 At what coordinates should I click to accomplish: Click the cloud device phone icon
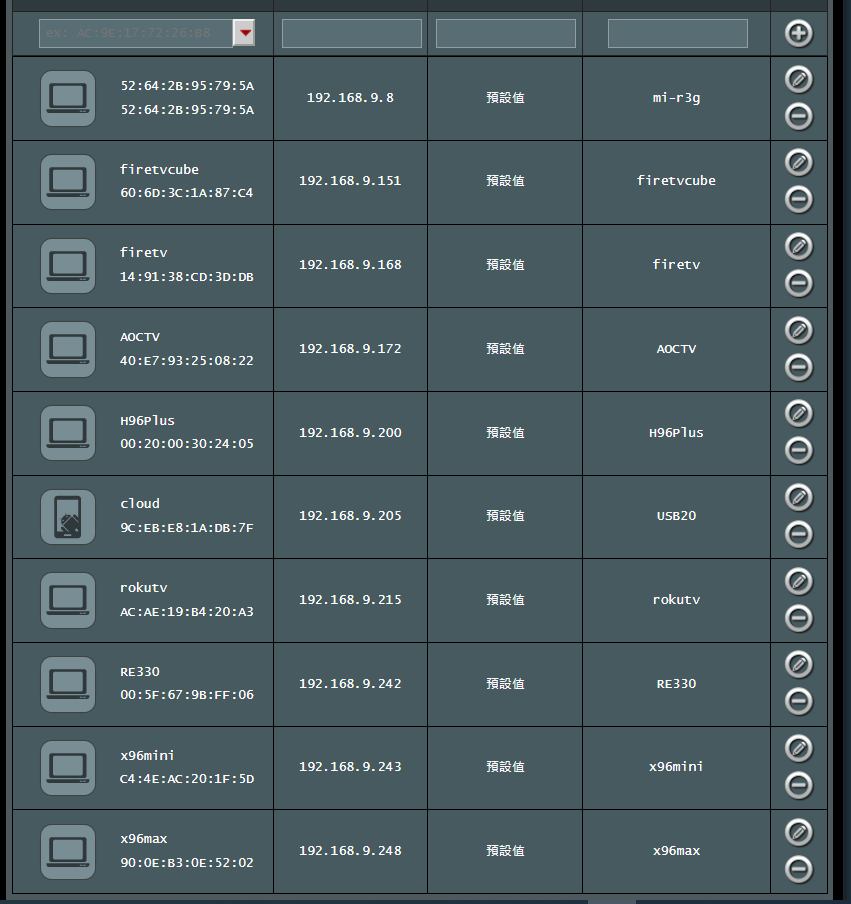[68, 516]
